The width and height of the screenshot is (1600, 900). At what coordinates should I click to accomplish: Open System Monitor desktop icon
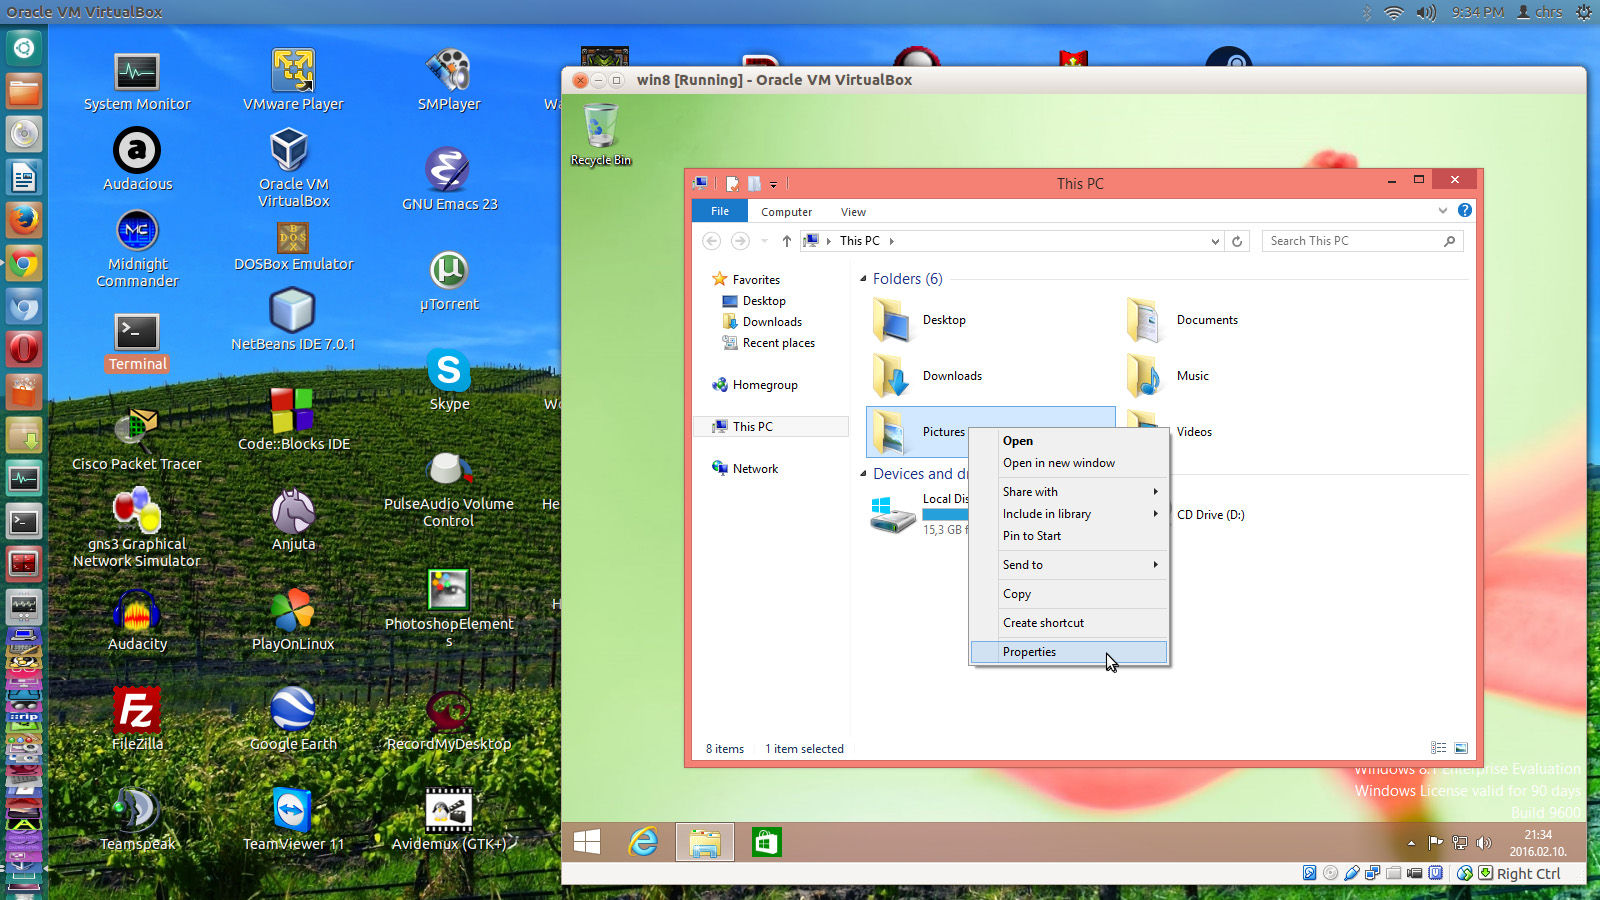[137, 82]
